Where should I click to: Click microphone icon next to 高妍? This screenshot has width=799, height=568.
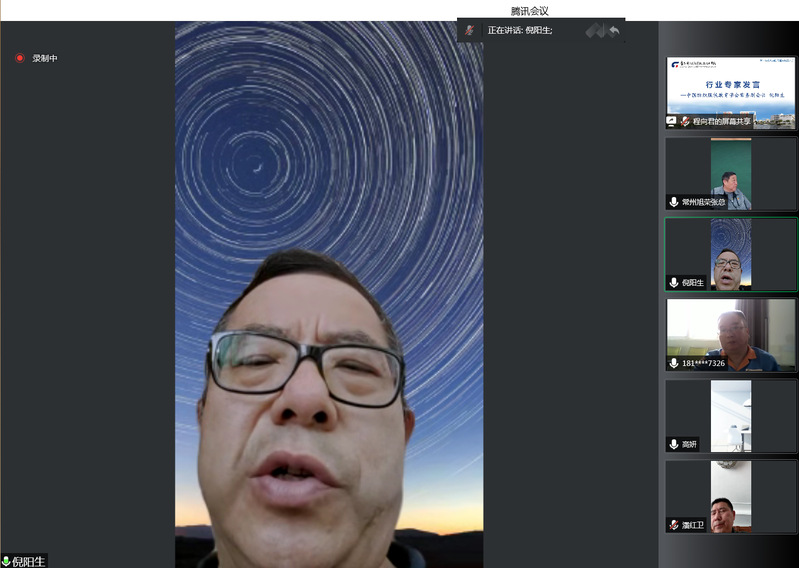click(674, 444)
